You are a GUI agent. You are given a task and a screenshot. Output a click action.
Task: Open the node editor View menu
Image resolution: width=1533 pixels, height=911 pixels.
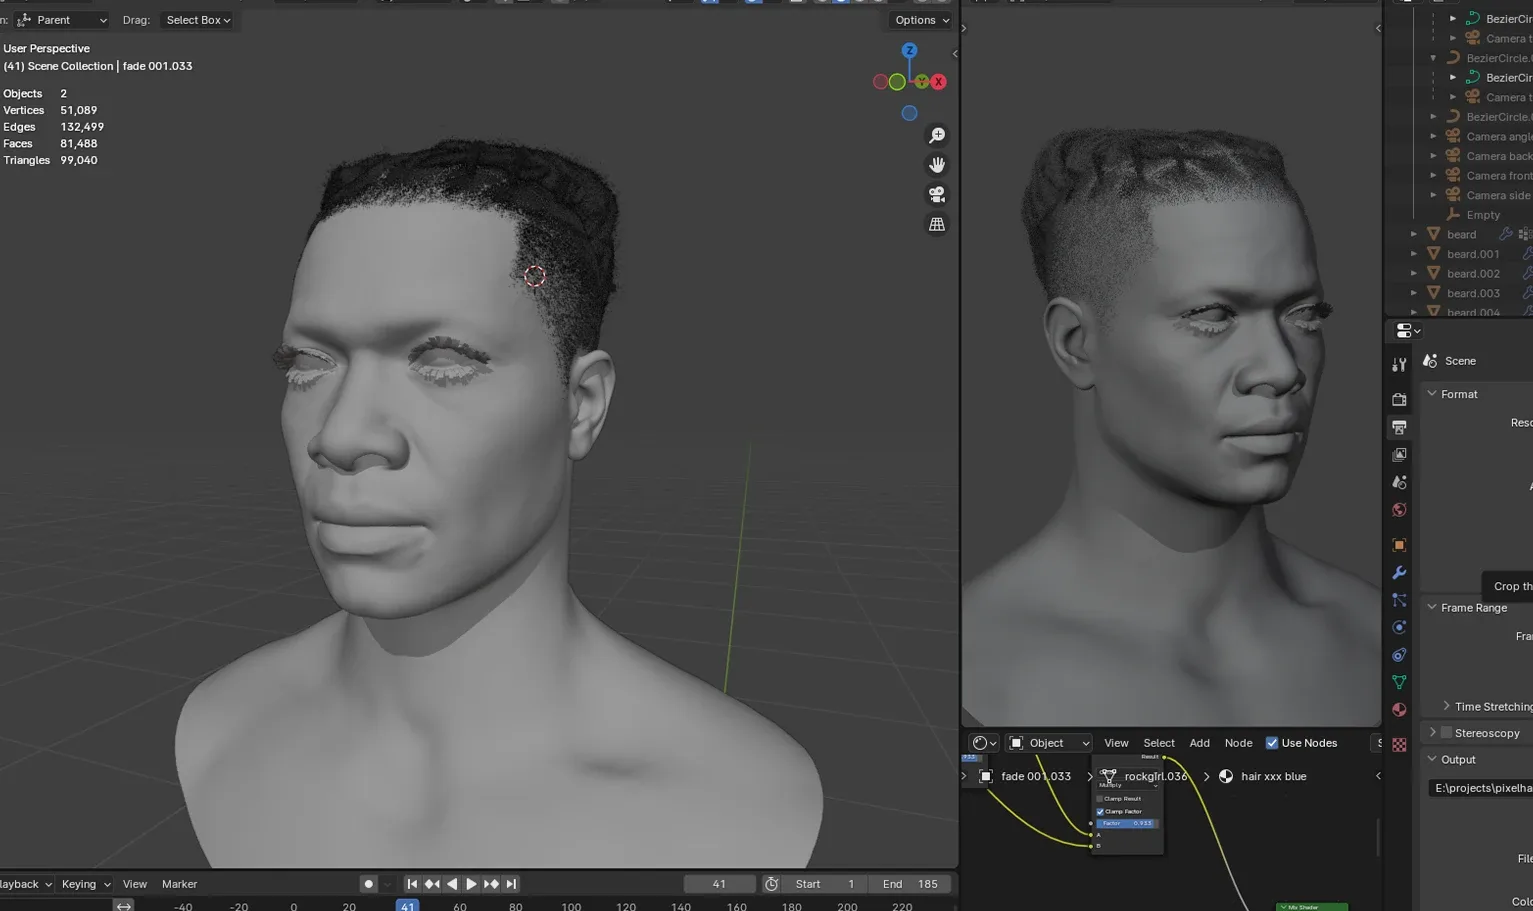pyautogui.click(x=1116, y=743)
